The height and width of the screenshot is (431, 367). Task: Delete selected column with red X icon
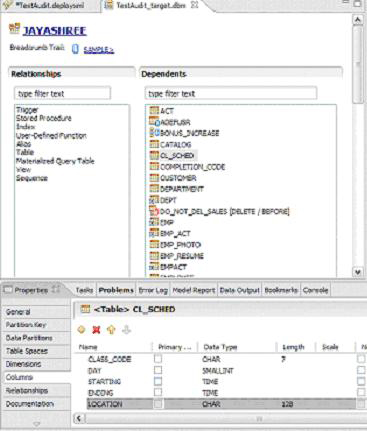coord(96,330)
